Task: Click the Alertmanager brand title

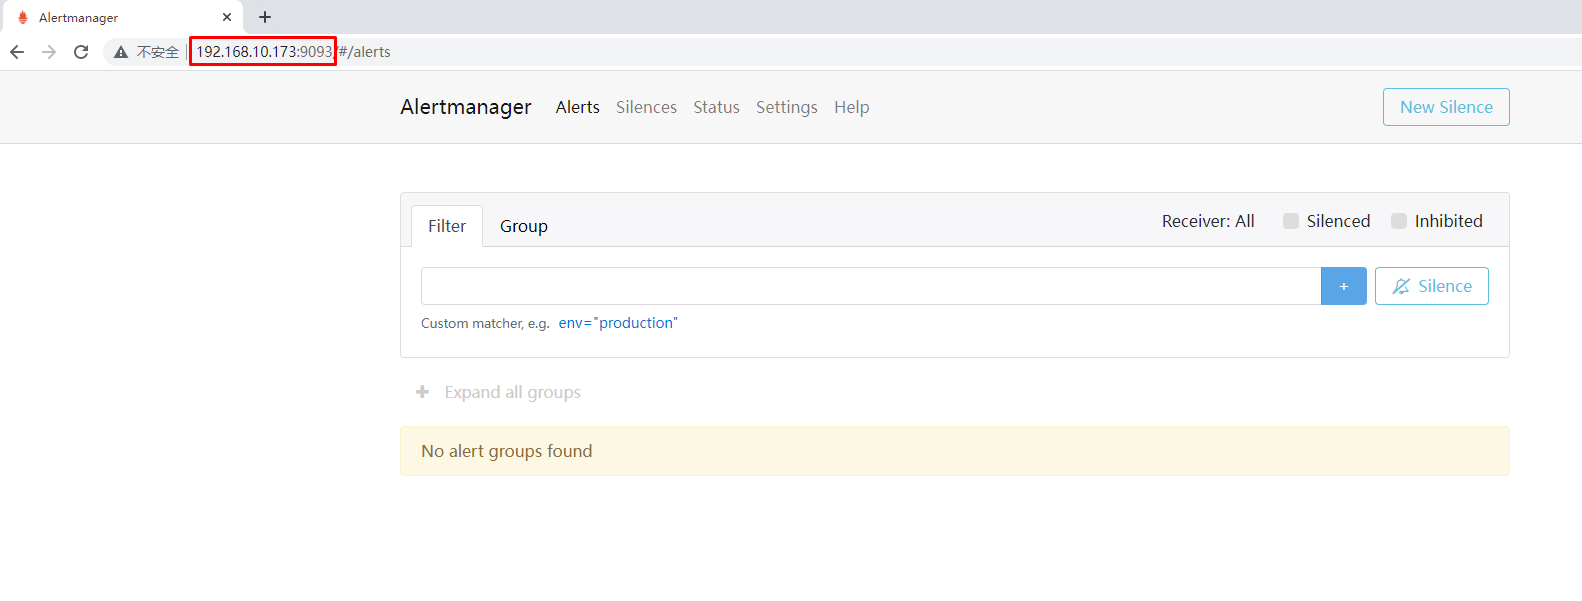Action: tap(466, 107)
